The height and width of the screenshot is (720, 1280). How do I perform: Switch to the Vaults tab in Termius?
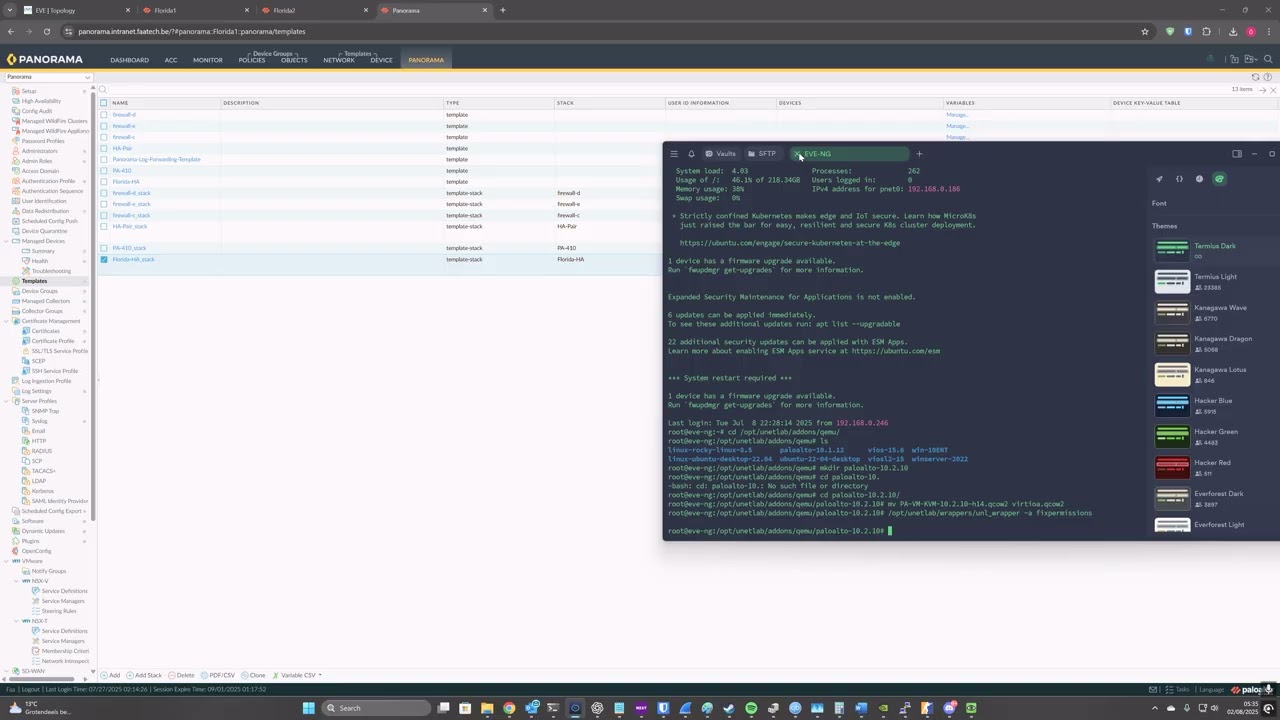point(720,154)
